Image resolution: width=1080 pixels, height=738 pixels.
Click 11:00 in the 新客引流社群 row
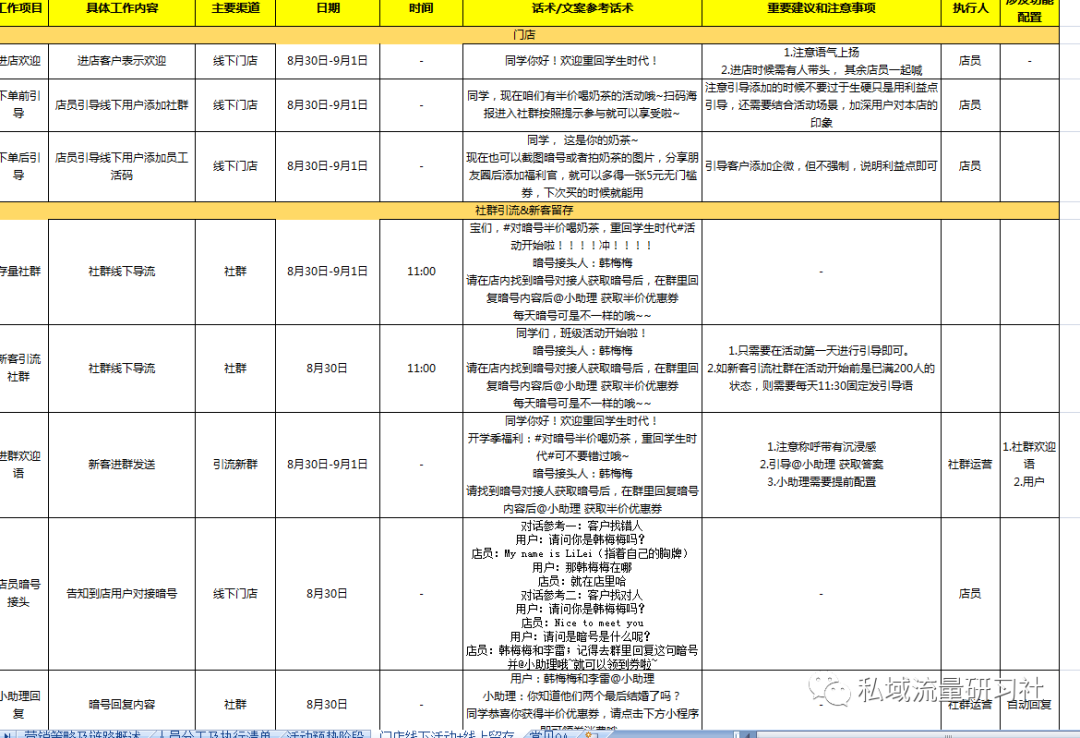tap(422, 369)
